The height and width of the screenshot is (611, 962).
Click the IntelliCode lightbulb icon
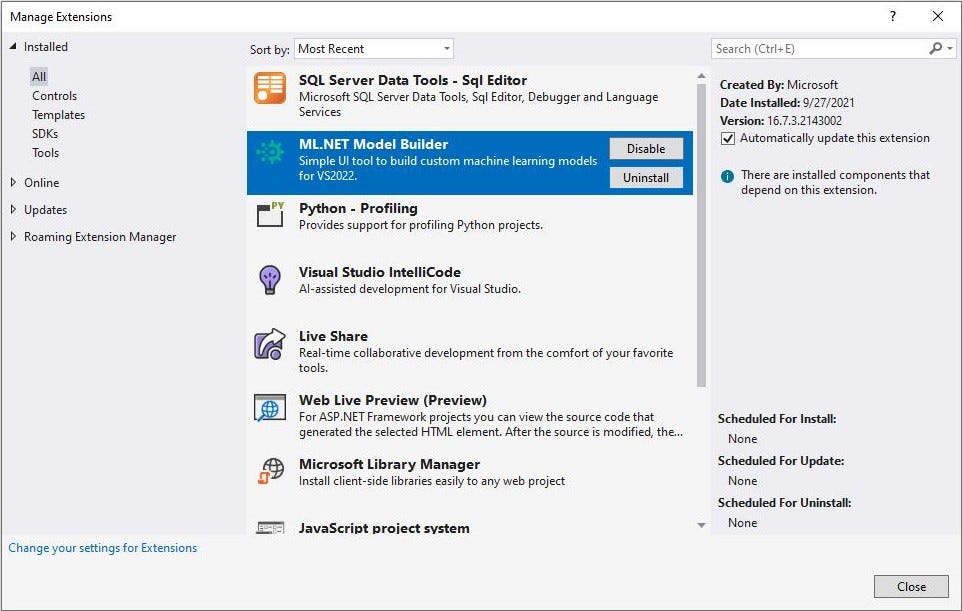pyautogui.click(x=270, y=280)
